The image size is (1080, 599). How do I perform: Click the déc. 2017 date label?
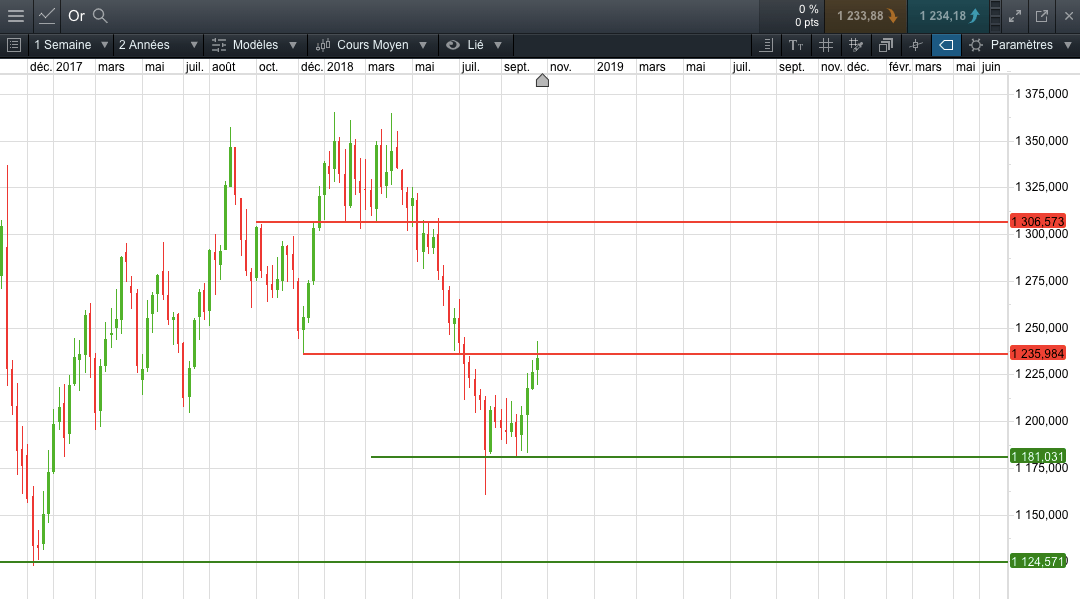tap(56, 67)
